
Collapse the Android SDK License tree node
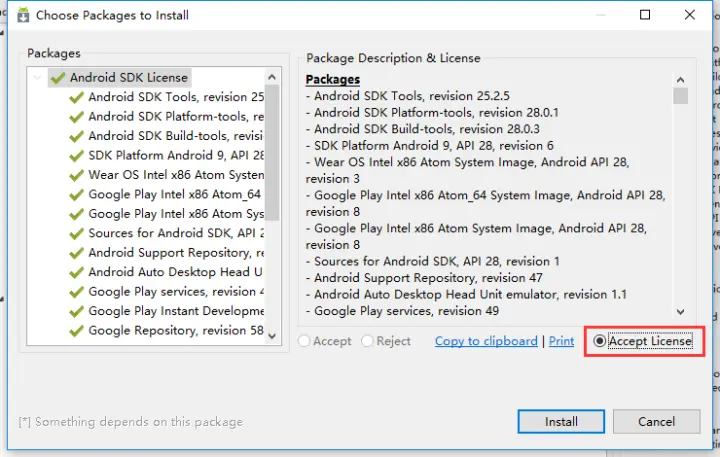point(38,78)
